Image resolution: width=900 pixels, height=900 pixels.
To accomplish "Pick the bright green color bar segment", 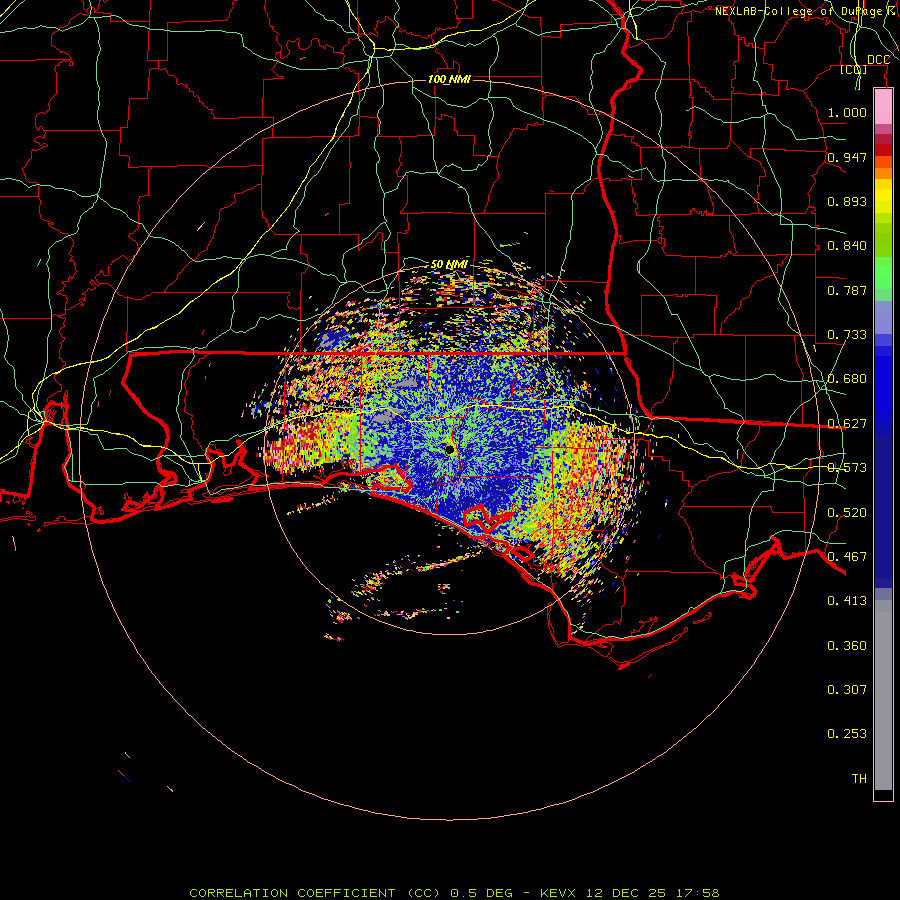I will click(x=883, y=273).
